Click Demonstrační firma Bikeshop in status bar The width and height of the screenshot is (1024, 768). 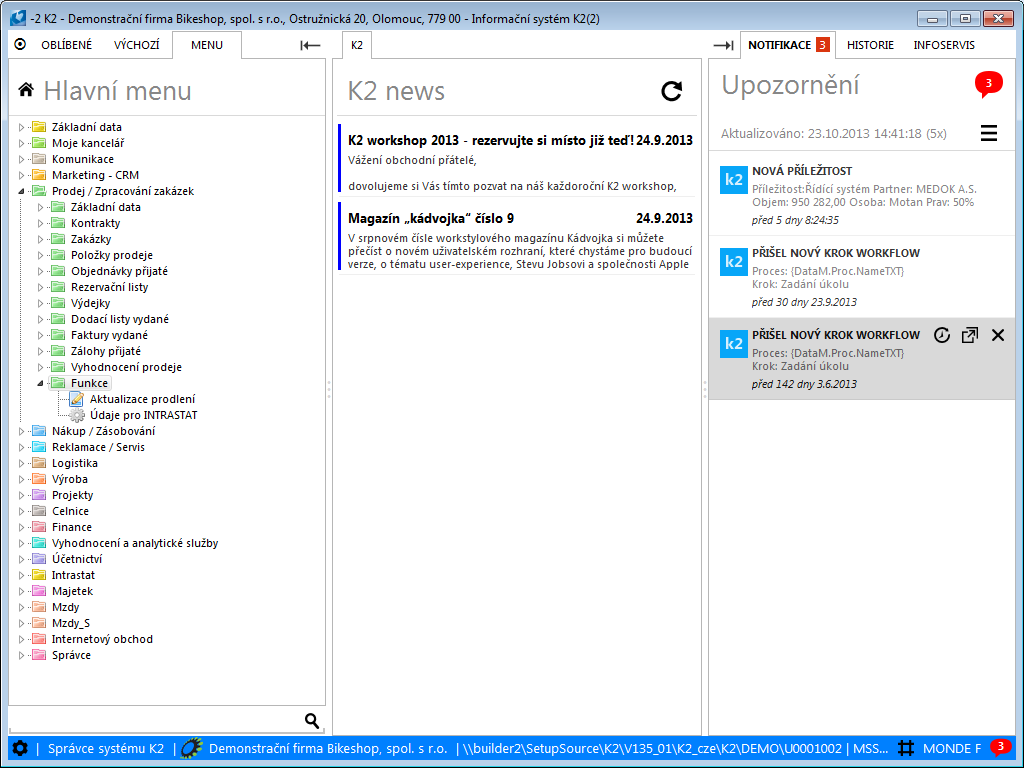pyautogui.click(x=328, y=748)
